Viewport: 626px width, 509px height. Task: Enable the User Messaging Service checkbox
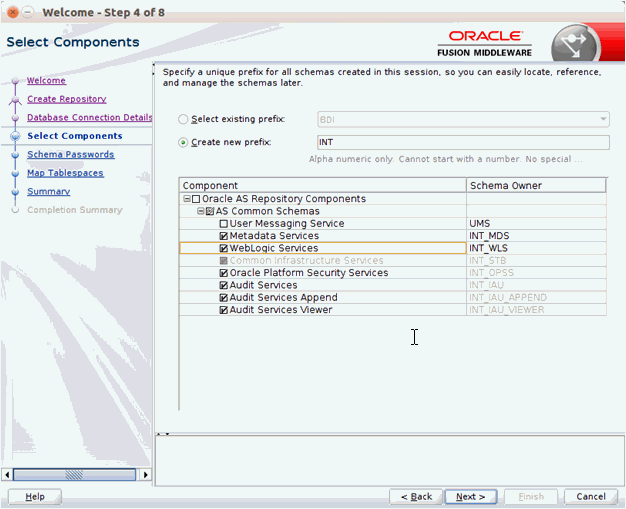click(x=224, y=224)
